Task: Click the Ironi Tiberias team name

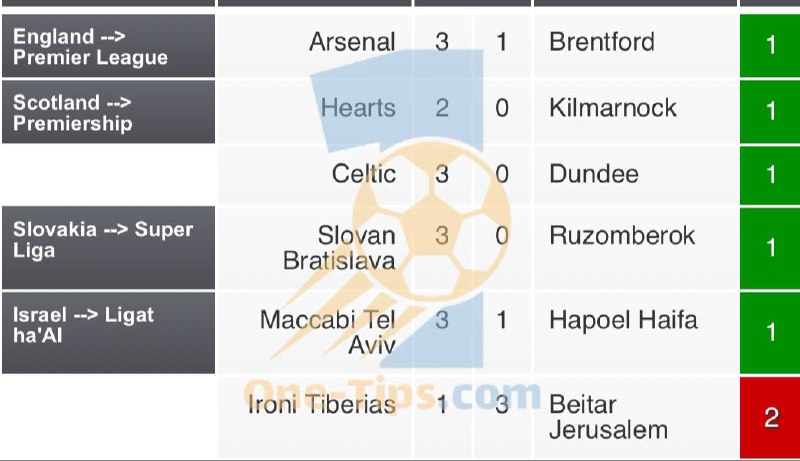Action: pyautogui.click(x=322, y=405)
